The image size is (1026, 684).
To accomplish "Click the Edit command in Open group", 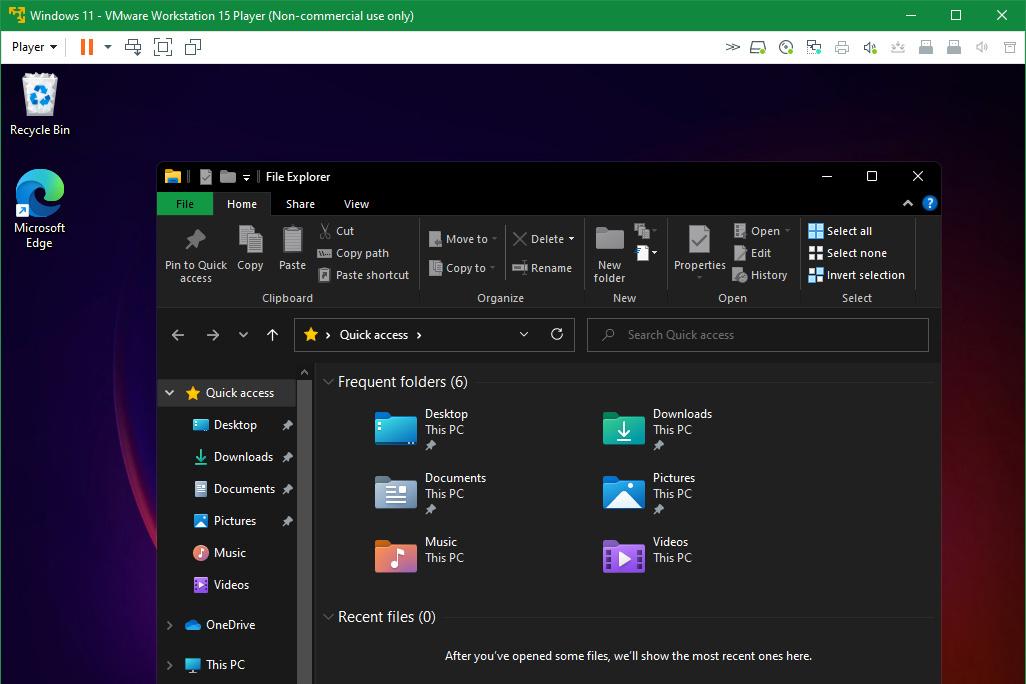I will (x=752, y=253).
